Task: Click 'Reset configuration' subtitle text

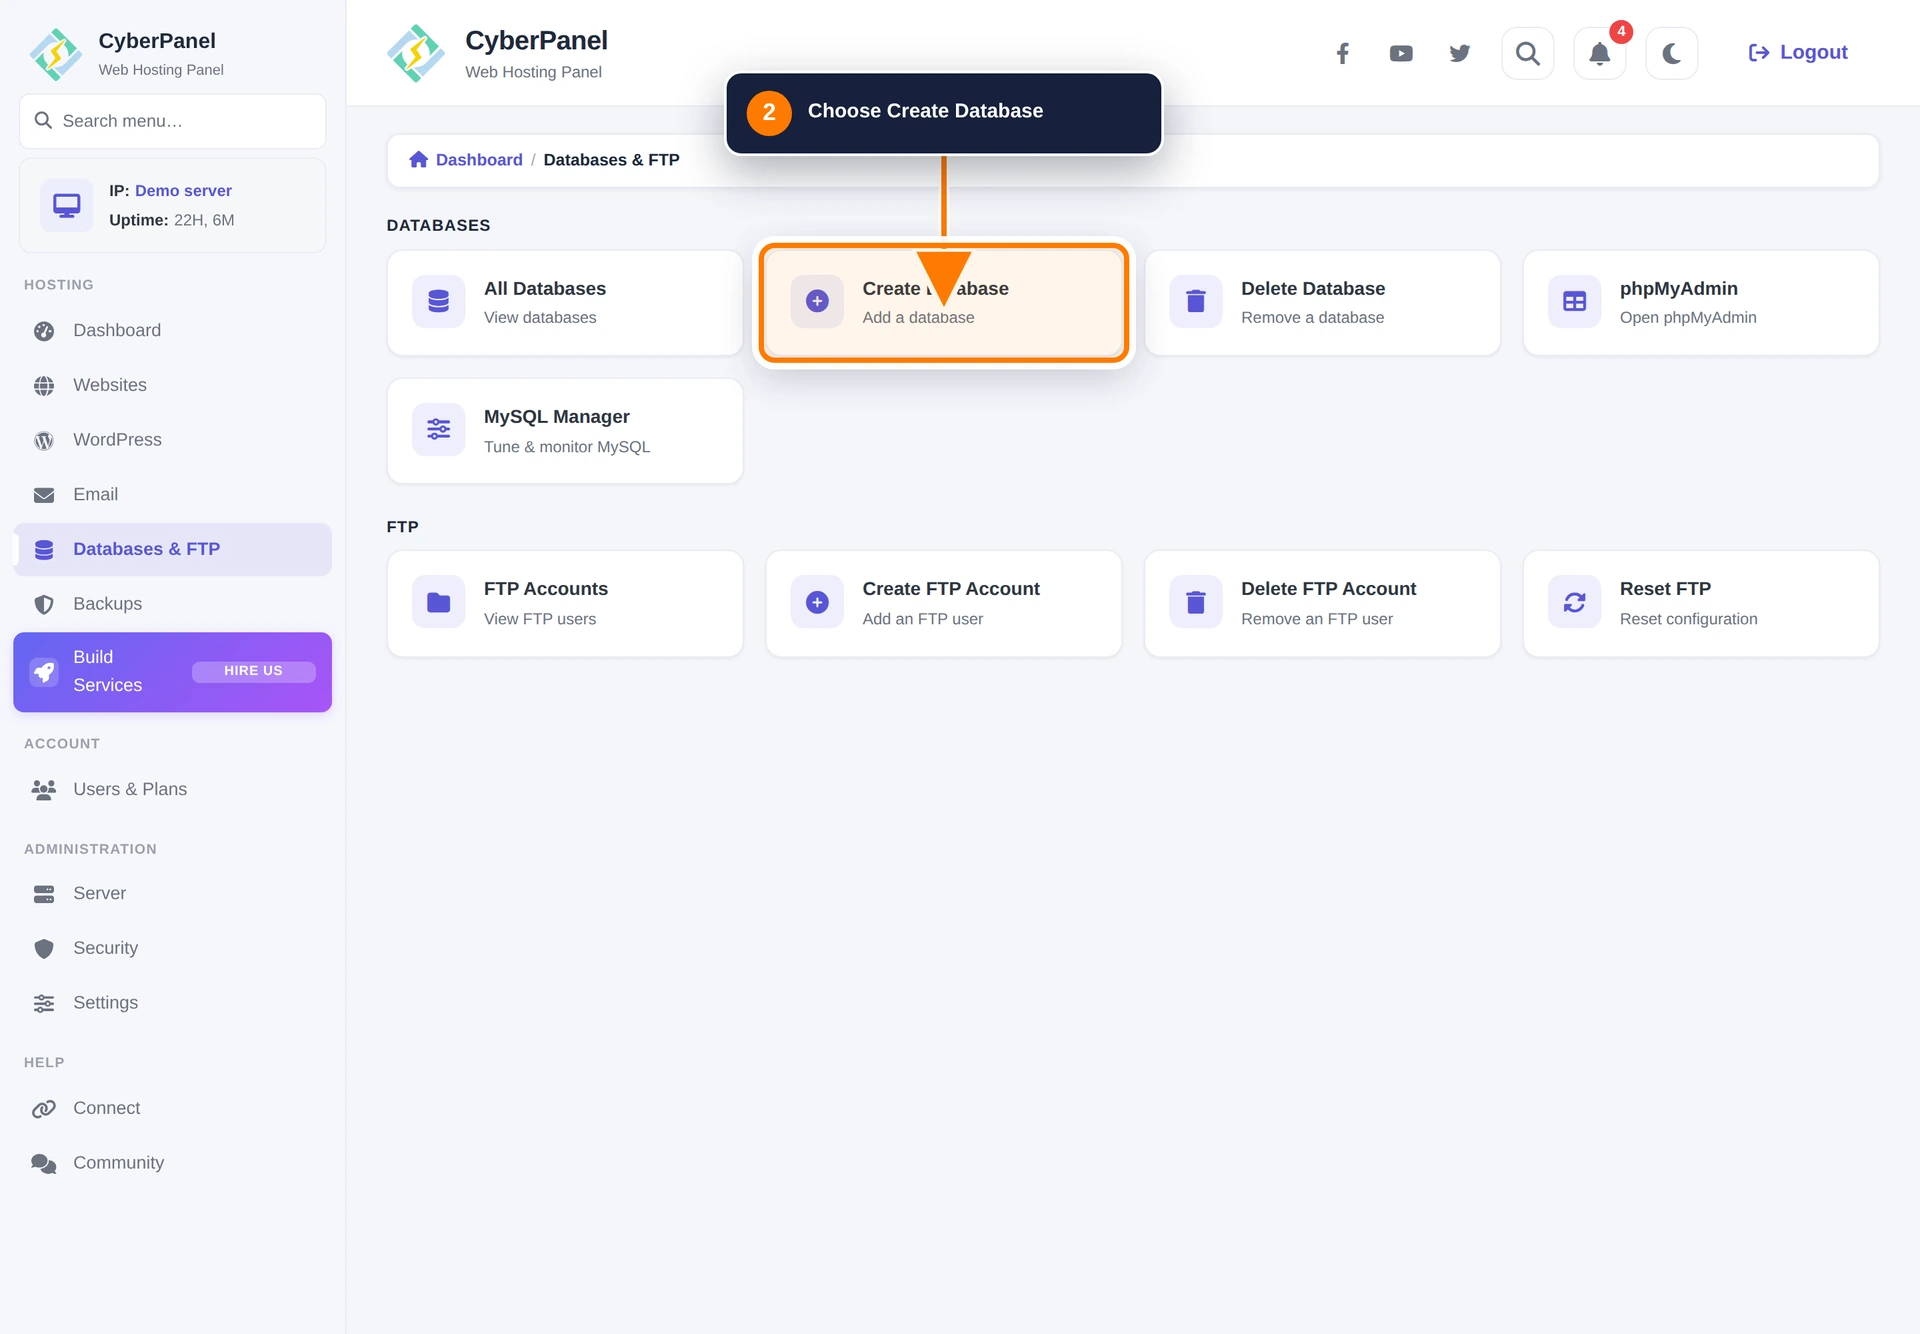Action: pyautogui.click(x=1688, y=619)
